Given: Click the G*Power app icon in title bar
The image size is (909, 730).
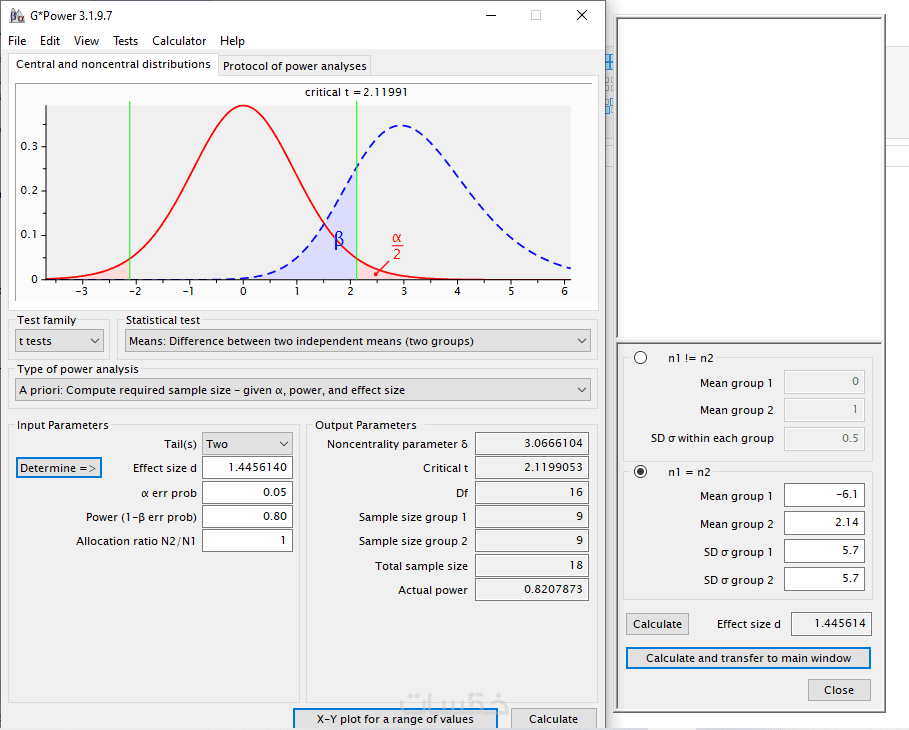Looking at the screenshot, I should (17, 16).
